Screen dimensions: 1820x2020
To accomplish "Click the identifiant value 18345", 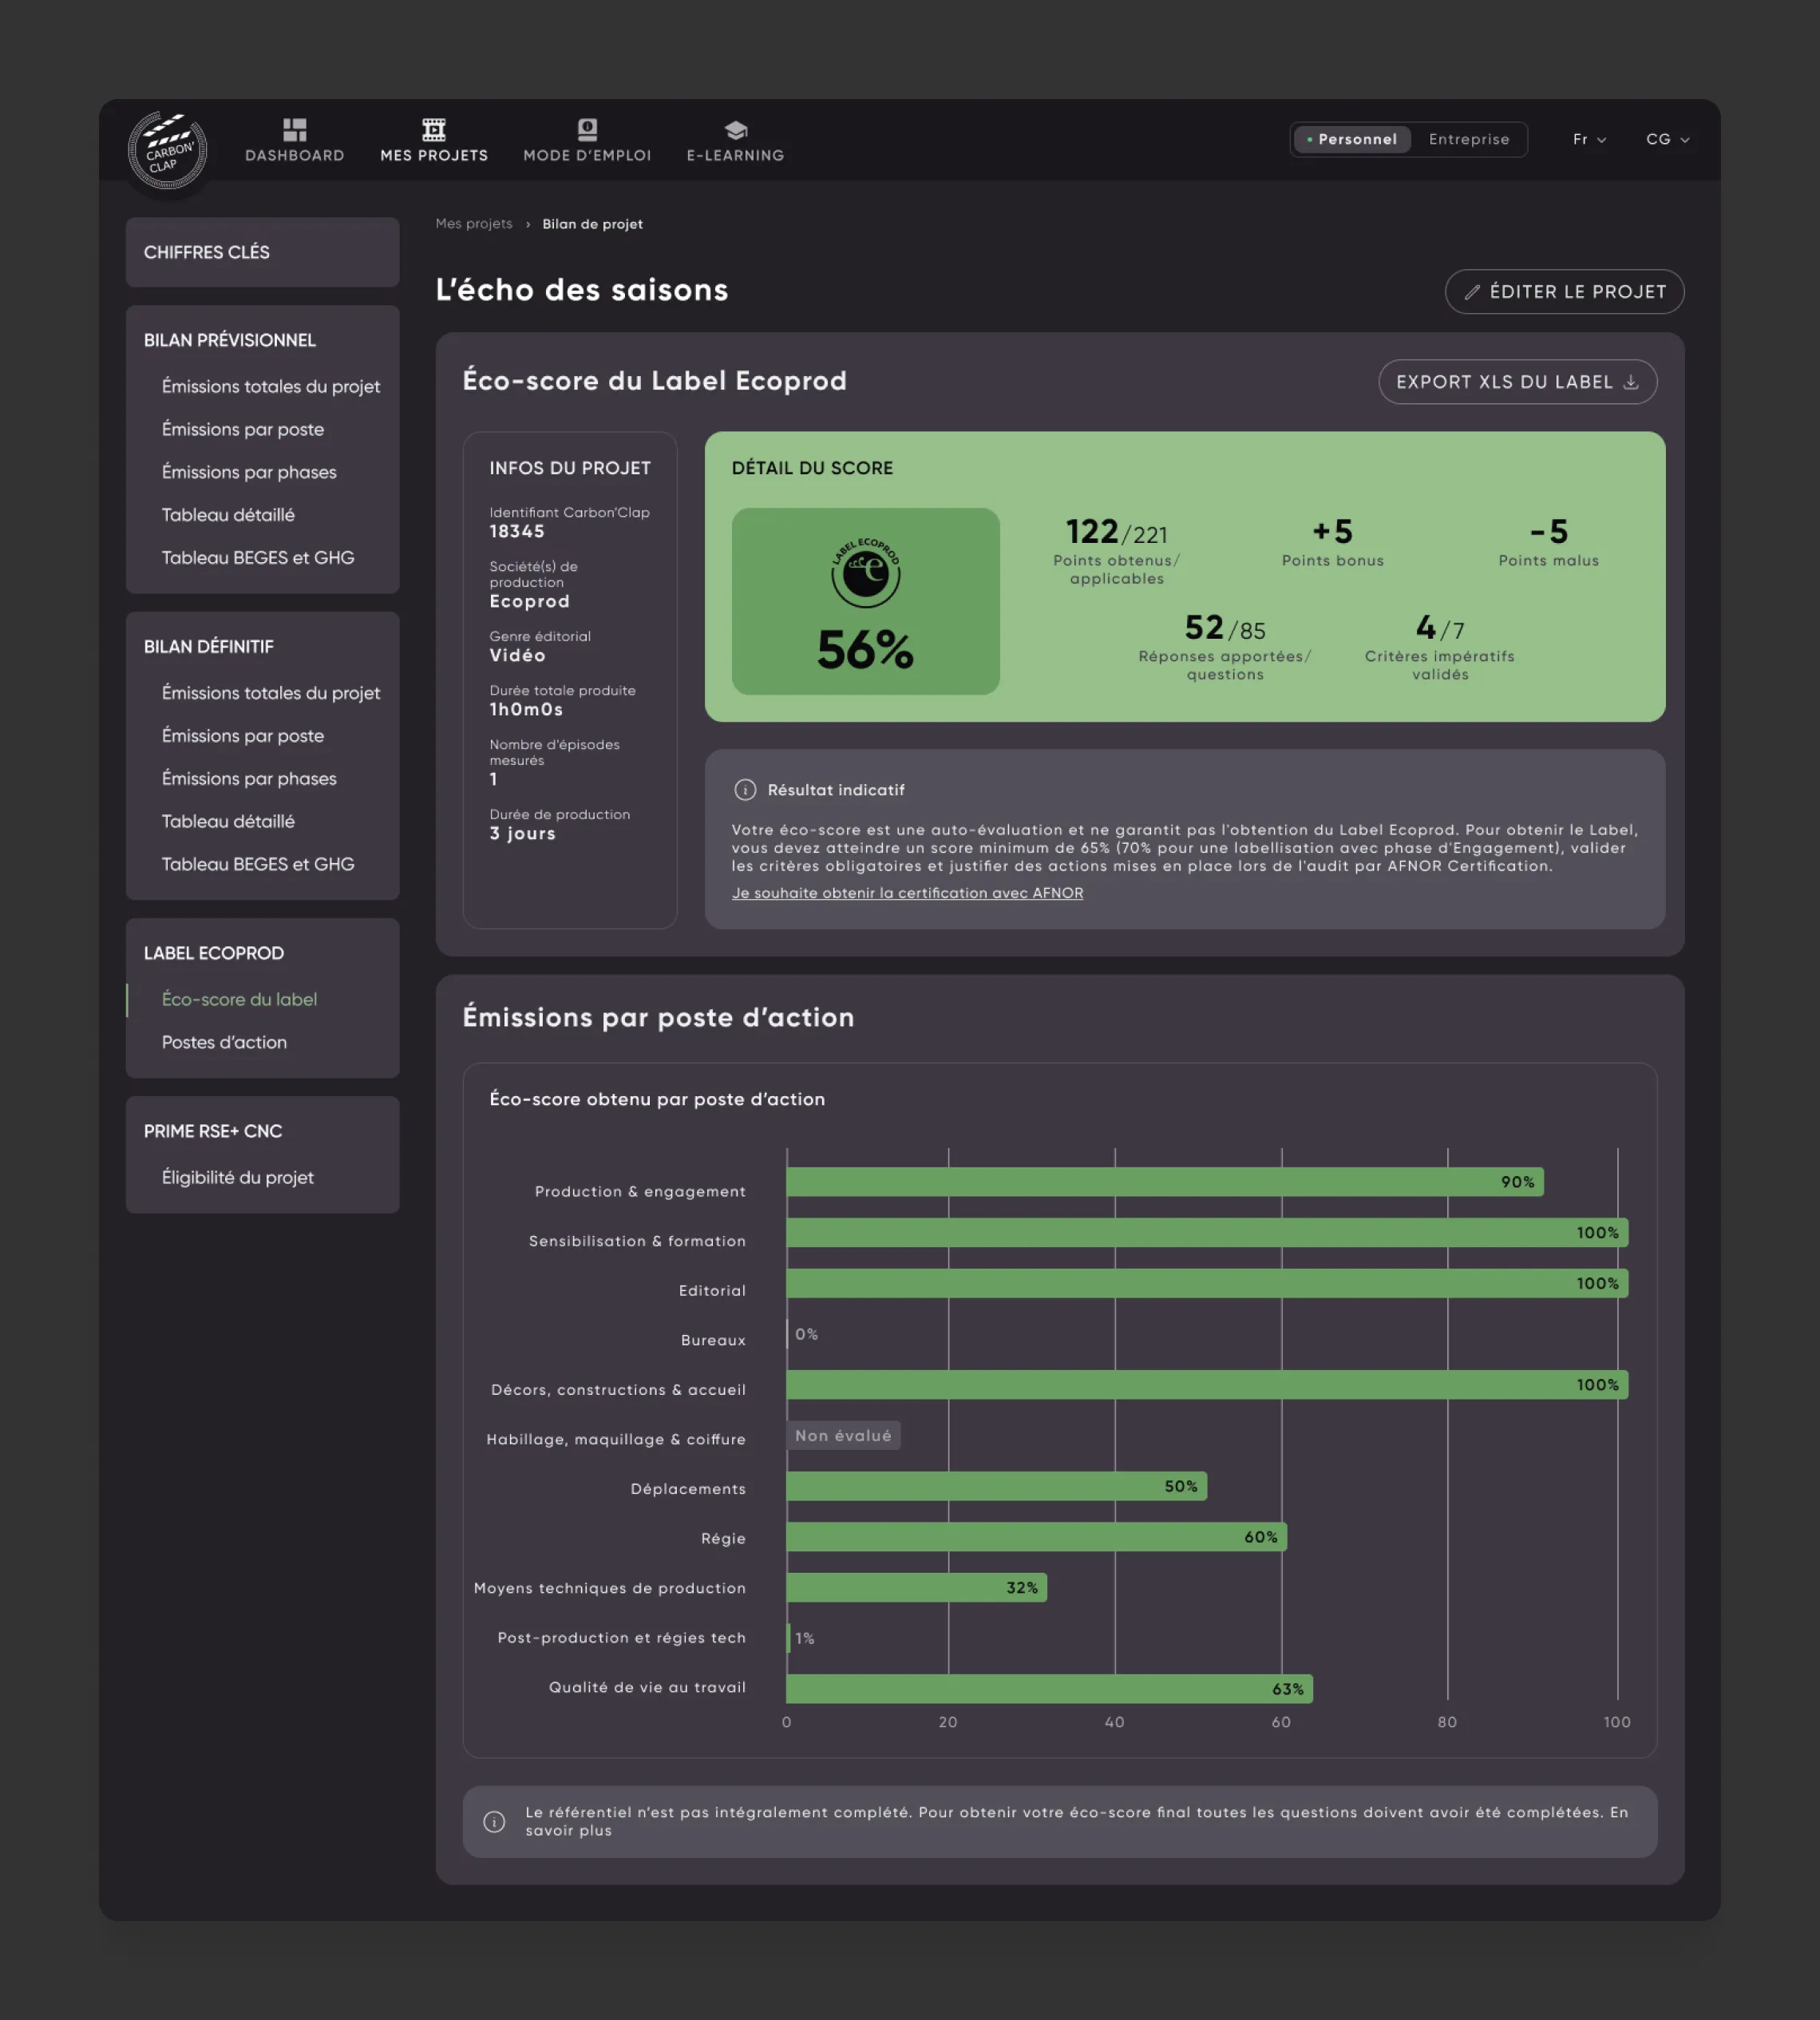I will [x=517, y=532].
